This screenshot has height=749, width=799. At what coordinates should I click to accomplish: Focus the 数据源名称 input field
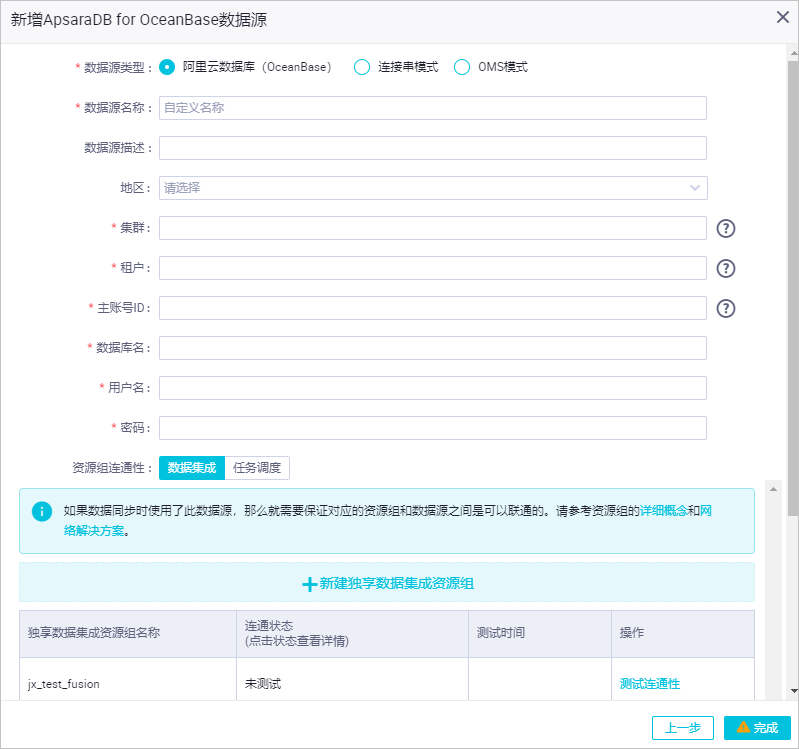(433, 108)
